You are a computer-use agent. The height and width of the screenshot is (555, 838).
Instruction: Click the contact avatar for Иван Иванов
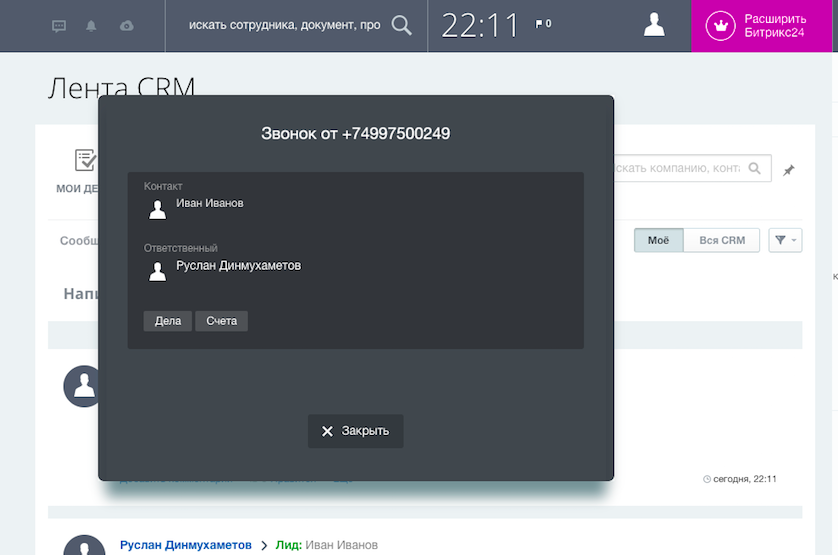pyautogui.click(x=157, y=209)
